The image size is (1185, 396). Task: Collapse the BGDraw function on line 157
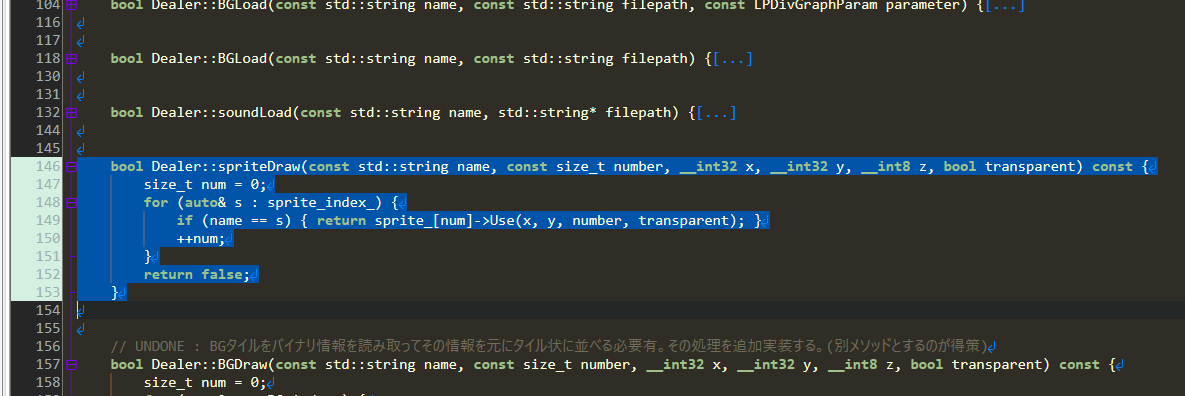coord(71,364)
